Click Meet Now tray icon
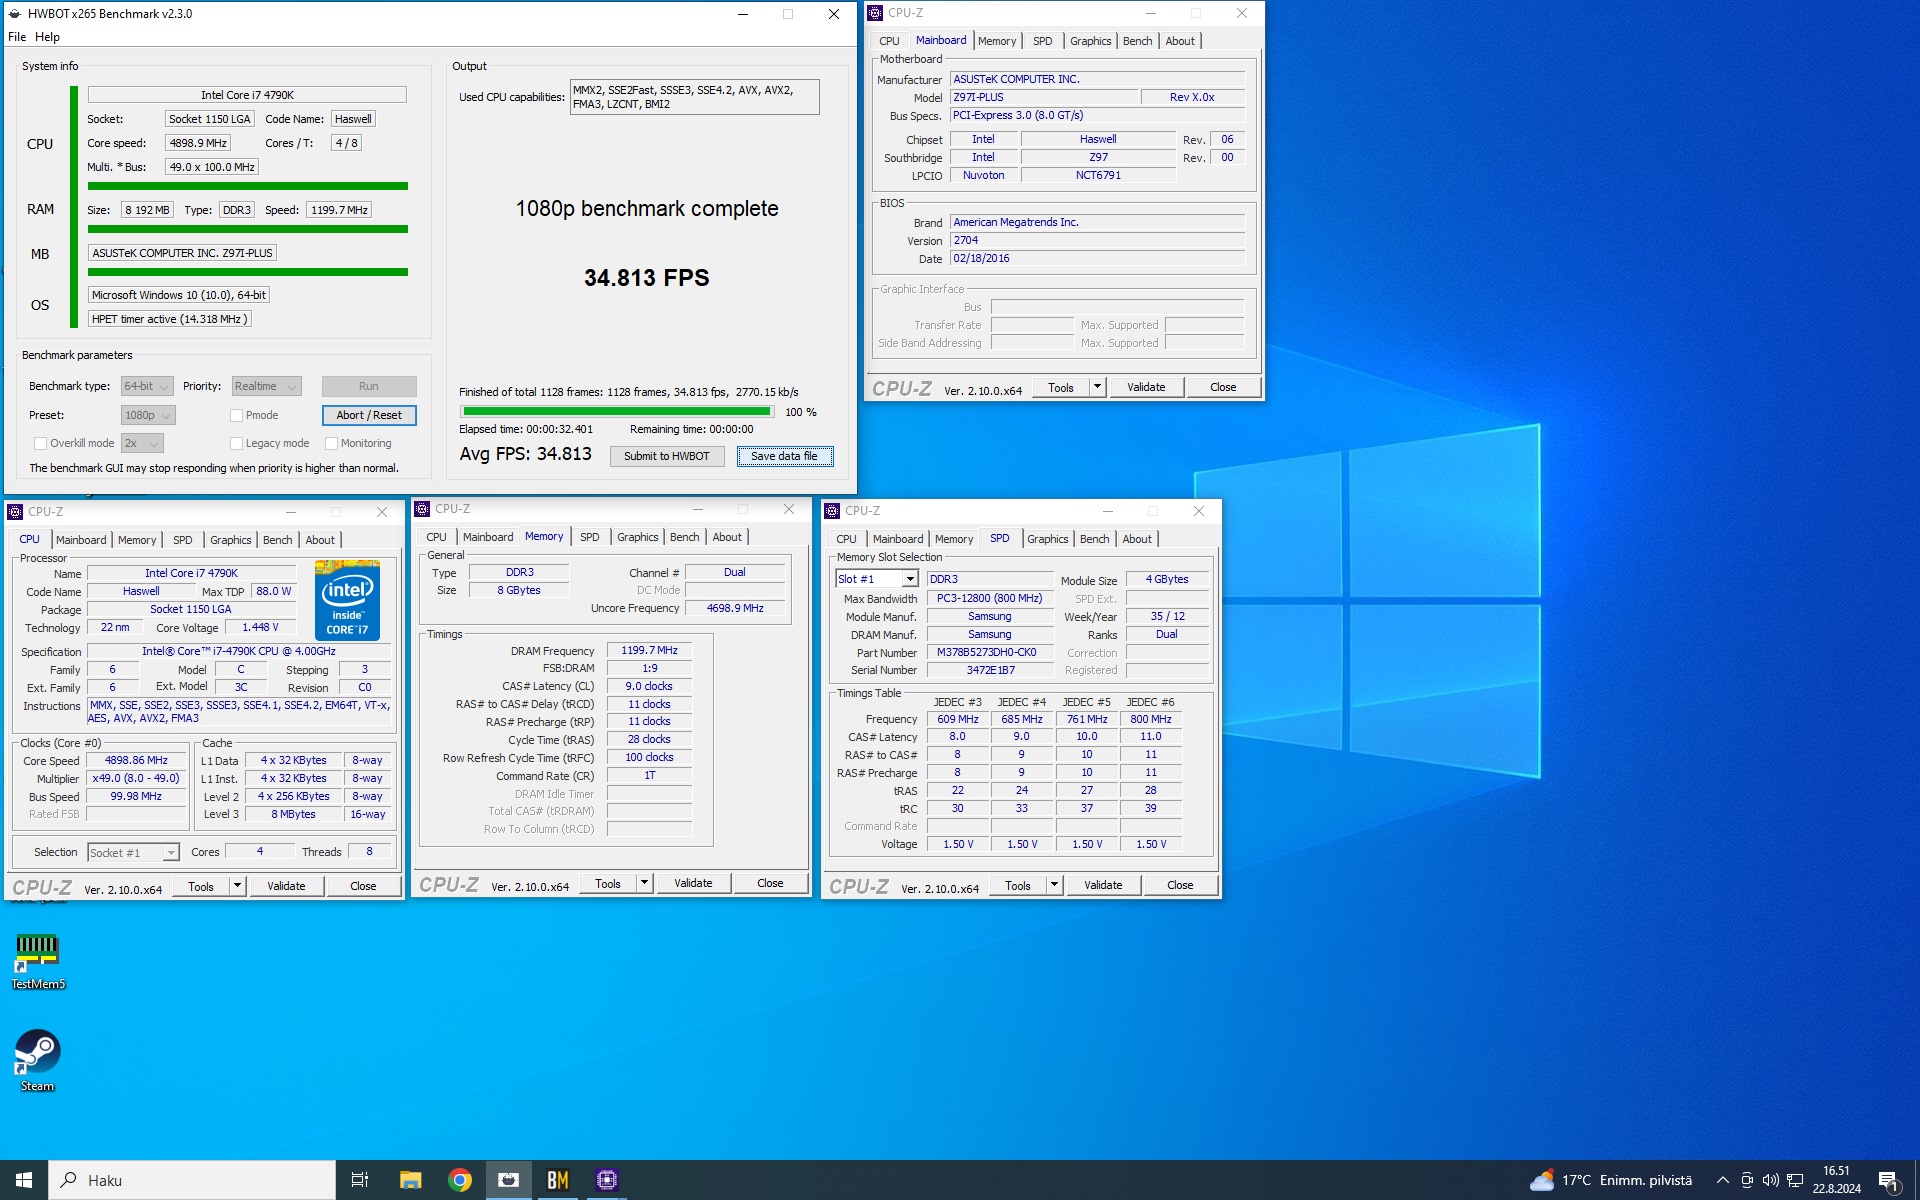Screen dimensions: 1920x1200 pyautogui.click(x=1747, y=1180)
